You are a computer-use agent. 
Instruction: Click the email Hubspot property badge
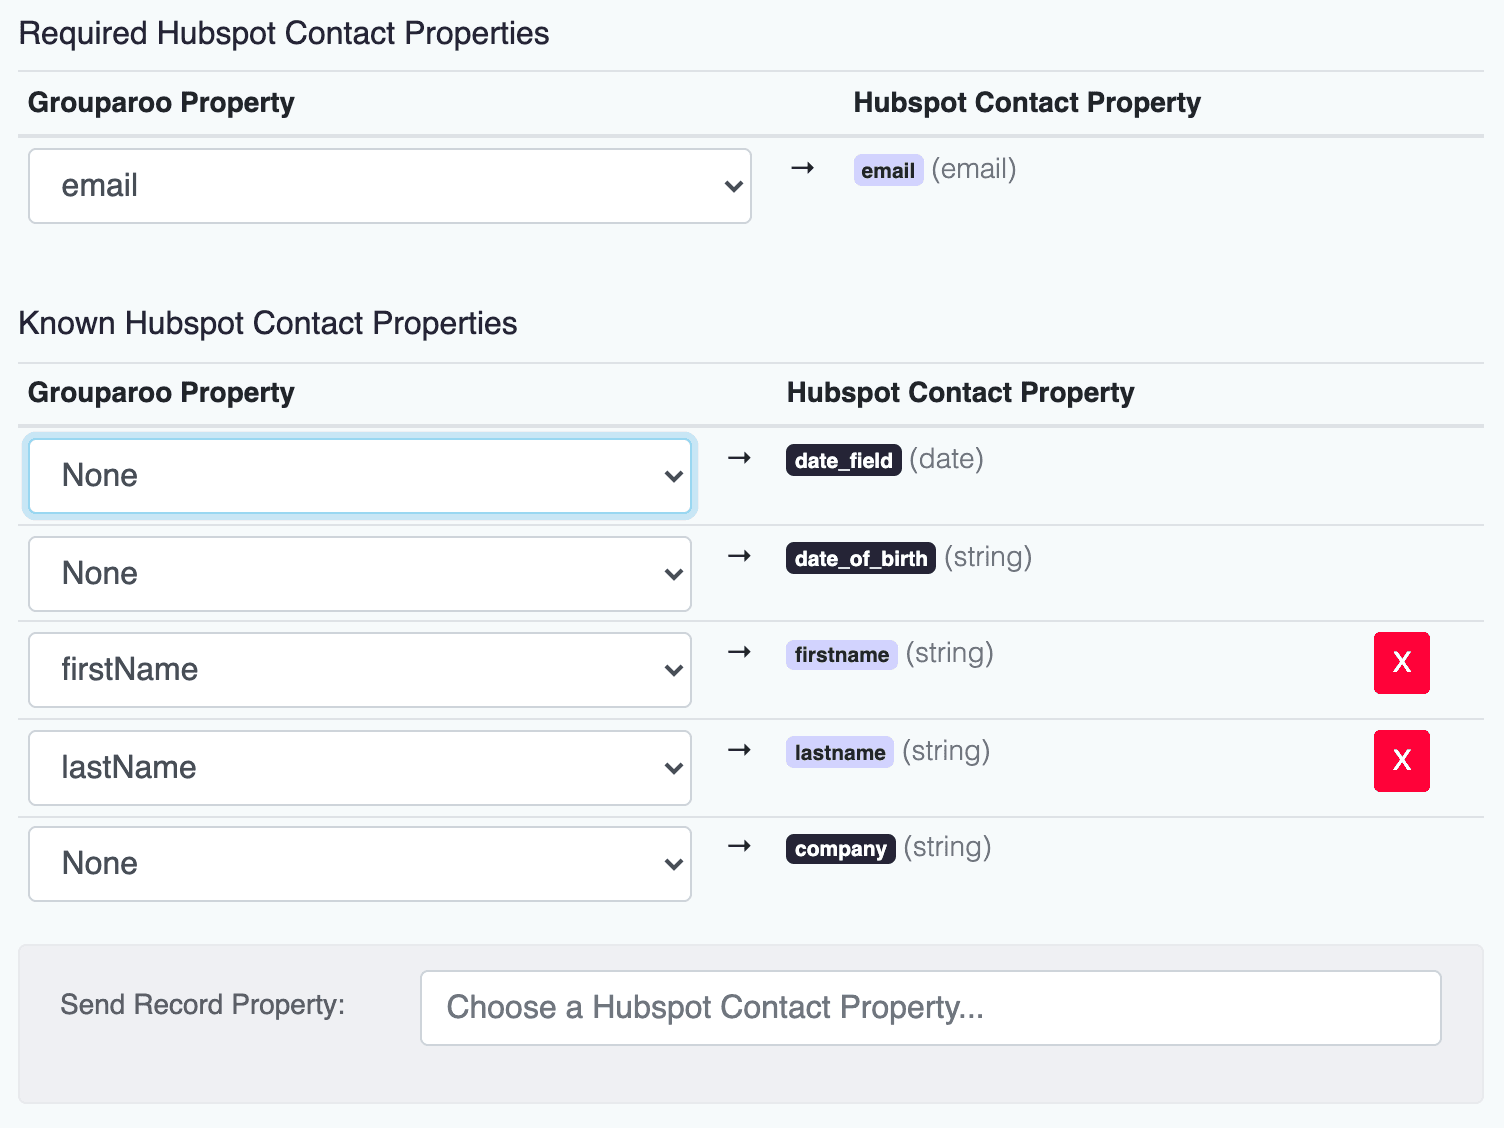click(888, 171)
